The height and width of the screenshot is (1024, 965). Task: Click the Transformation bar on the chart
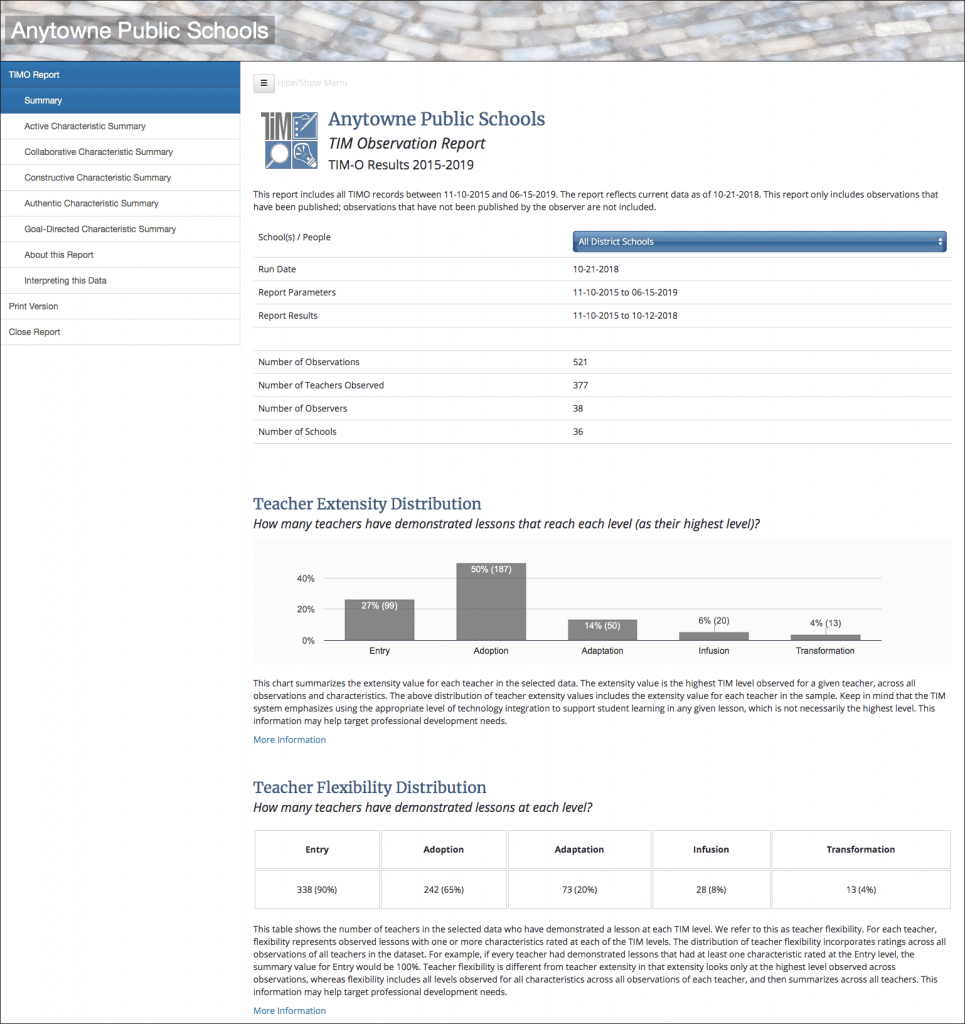[x=825, y=636]
